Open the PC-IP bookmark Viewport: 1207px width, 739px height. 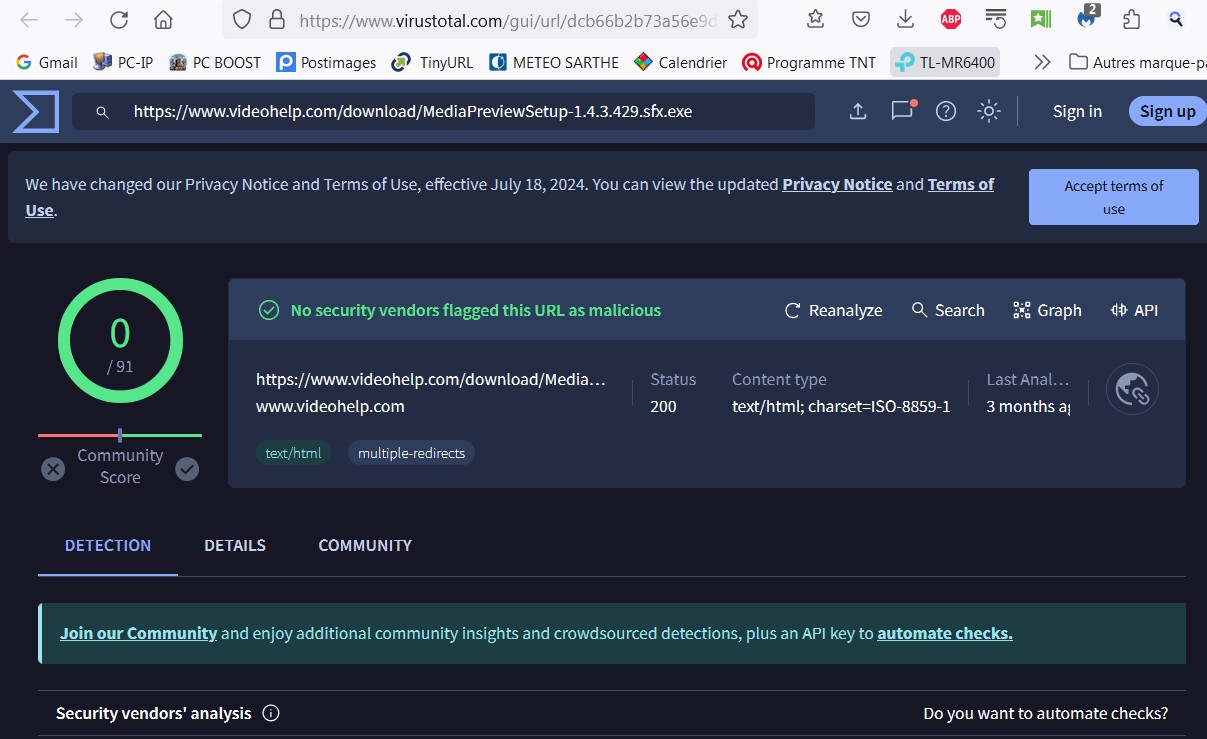[123, 62]
